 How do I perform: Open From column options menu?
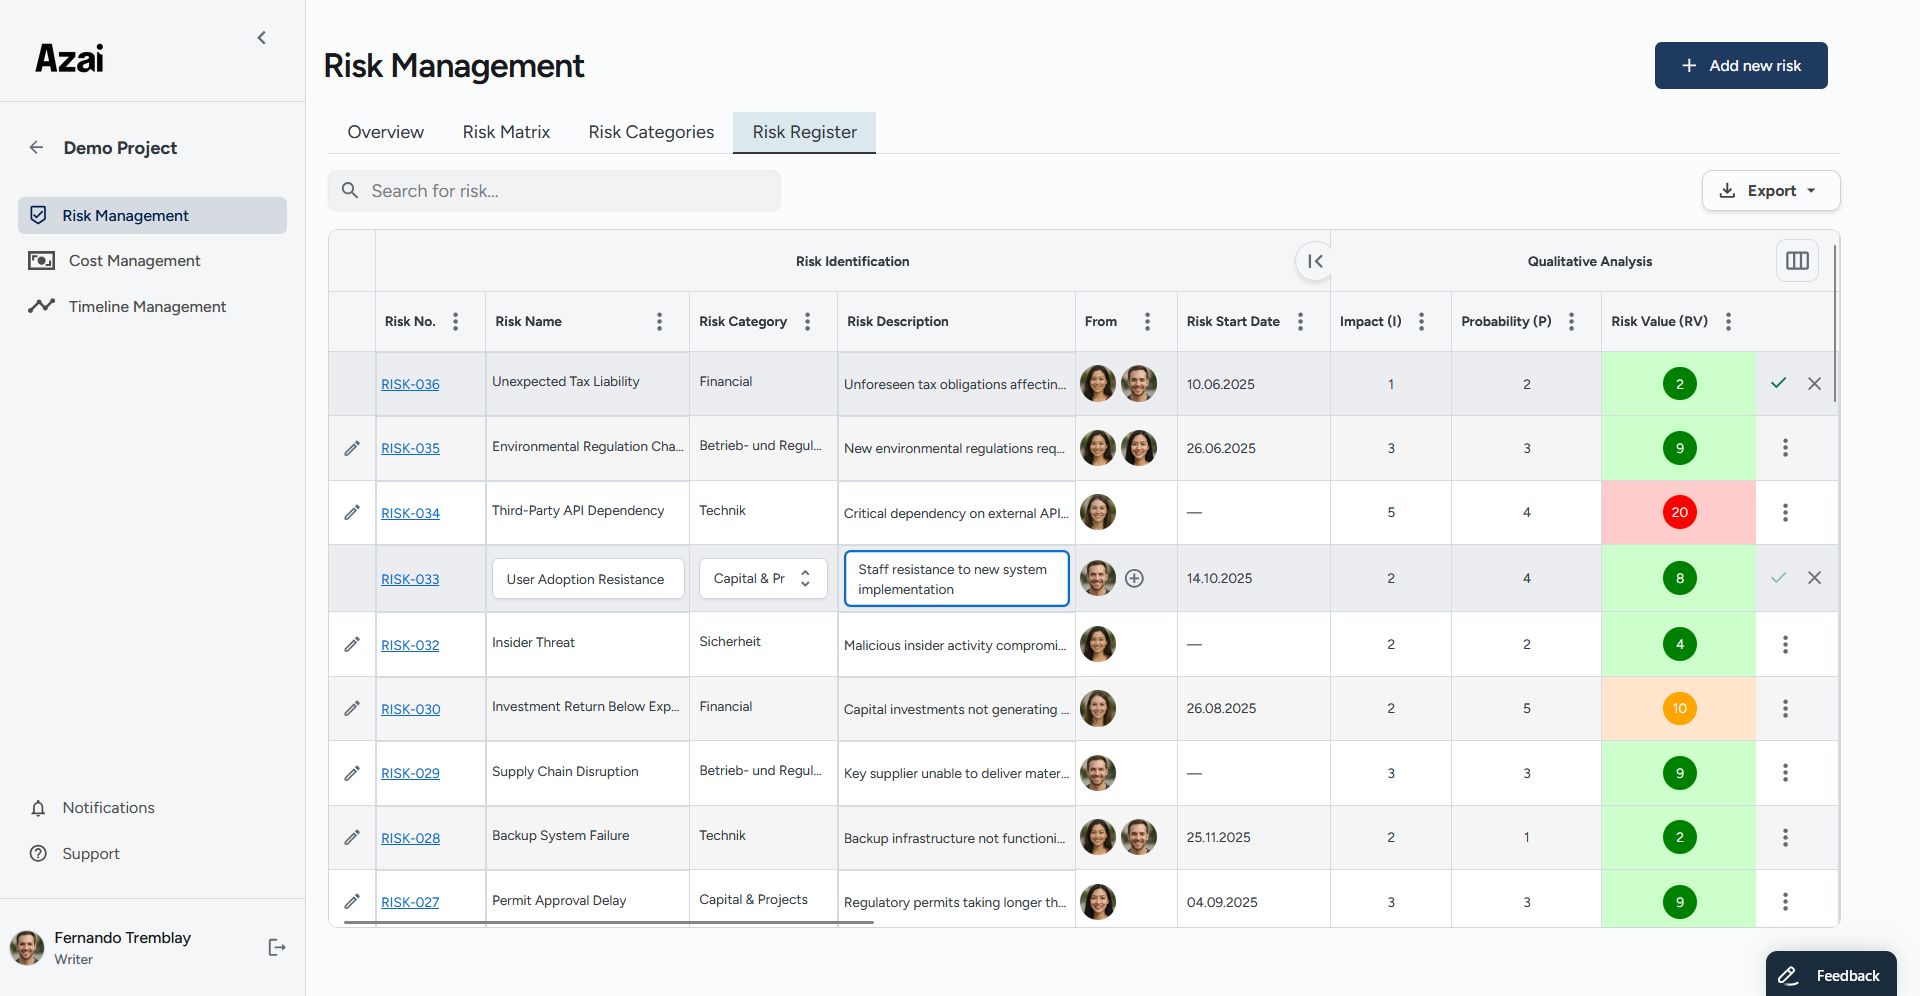[1147, 321]
